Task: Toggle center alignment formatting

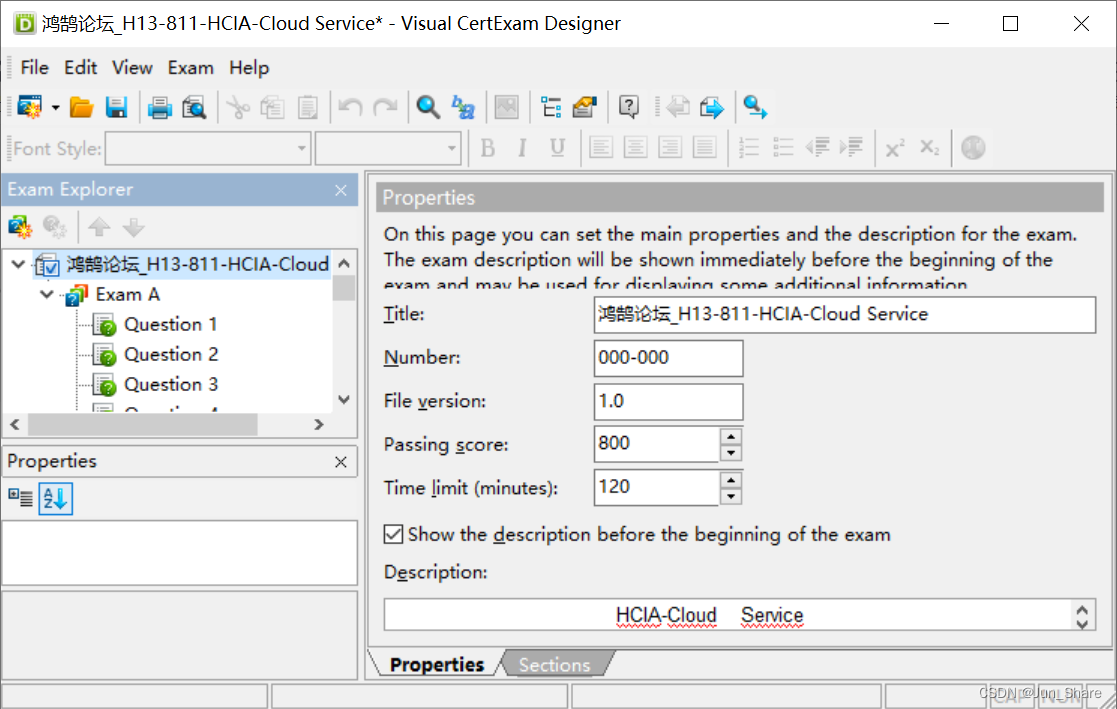Action: tap(635, 148)
